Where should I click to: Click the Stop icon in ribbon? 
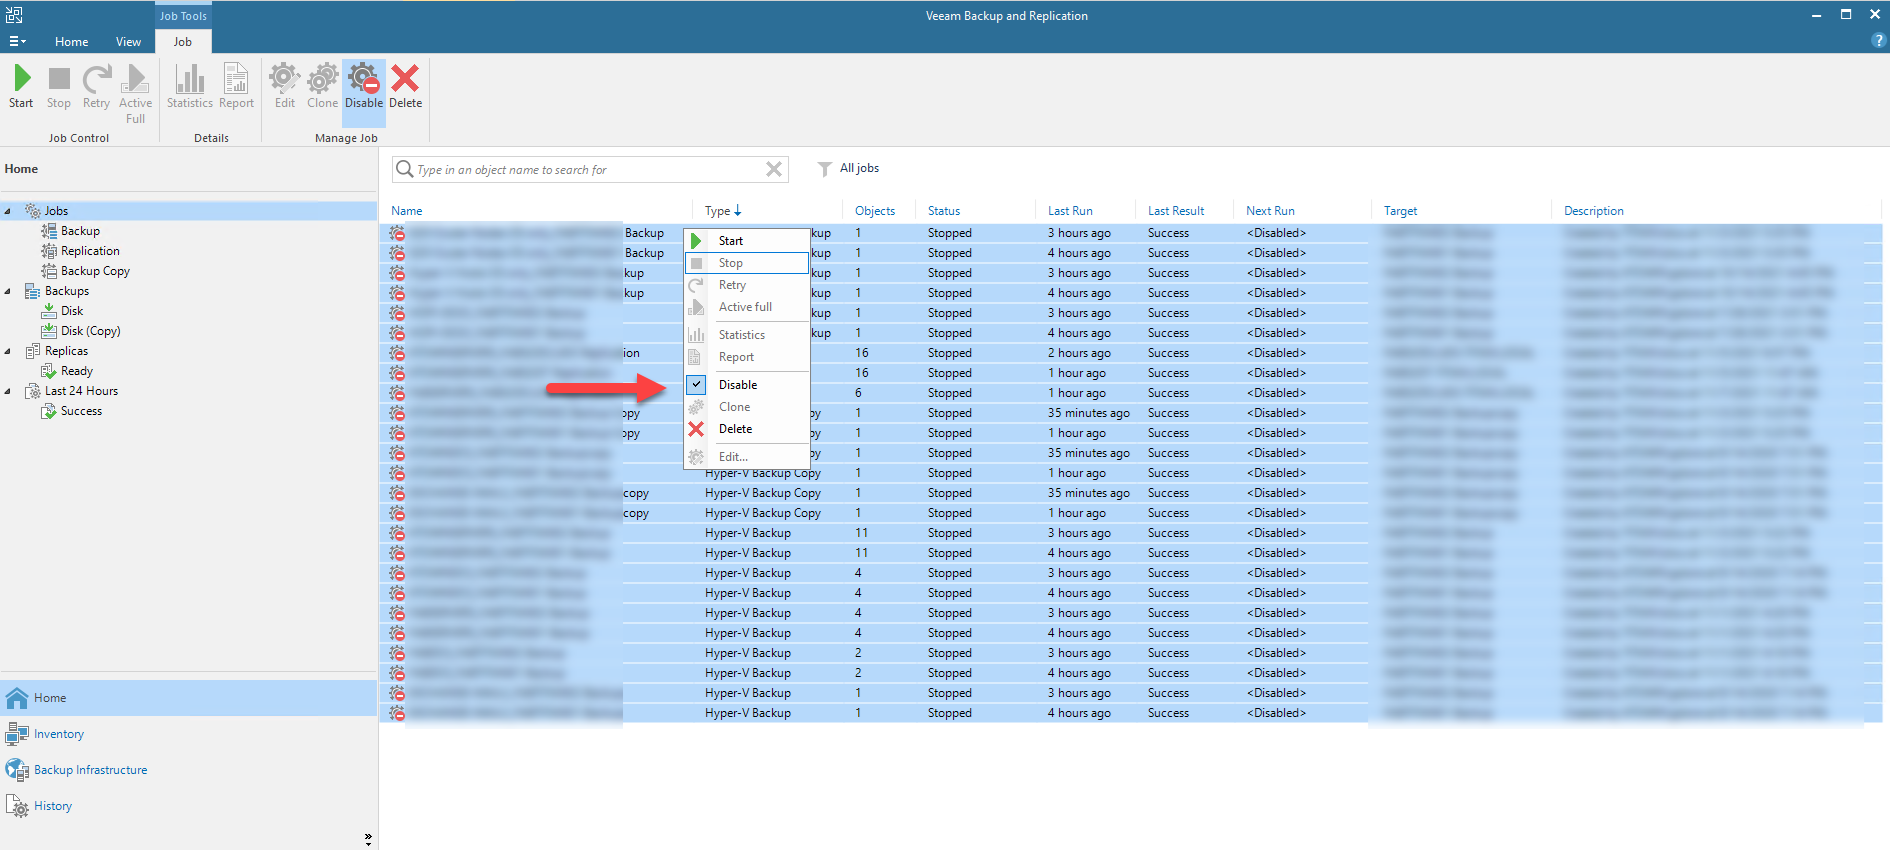[59, 85]
